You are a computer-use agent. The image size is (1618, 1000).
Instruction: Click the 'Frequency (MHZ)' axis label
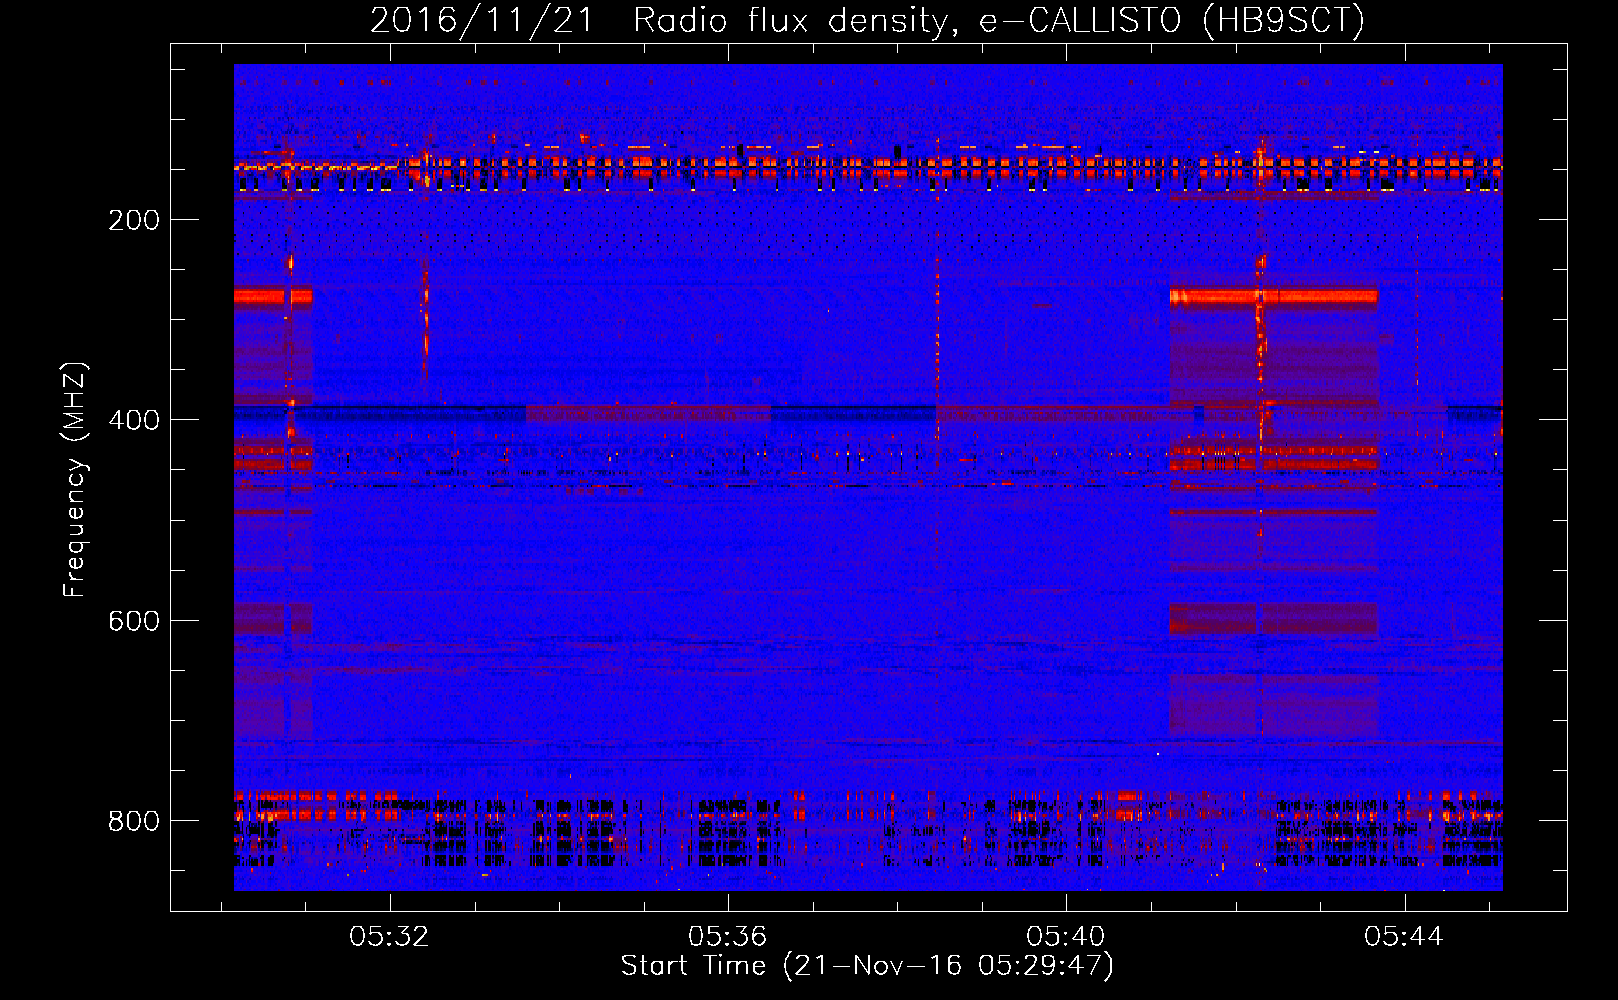75,480
